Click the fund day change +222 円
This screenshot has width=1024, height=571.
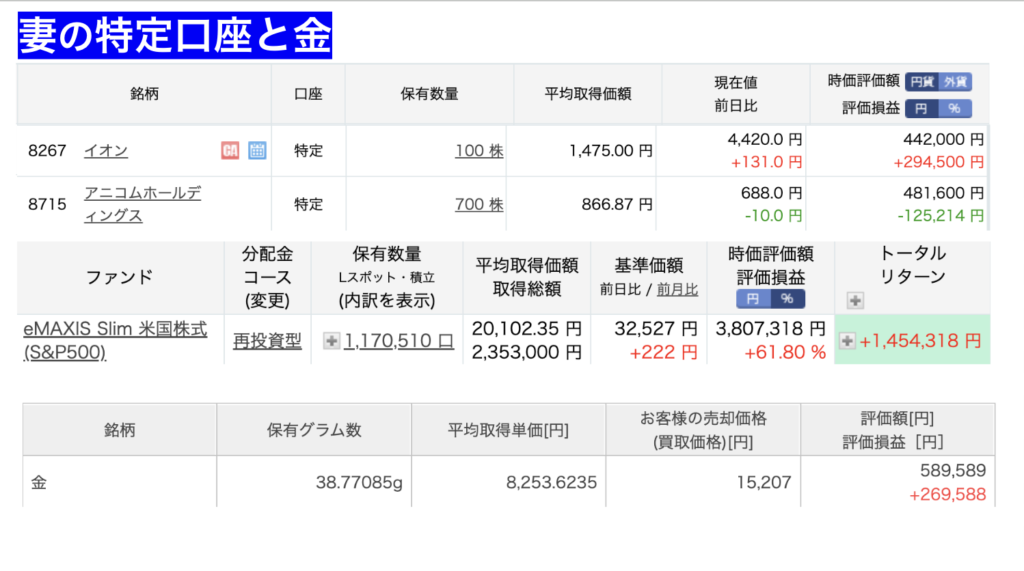click(664, 352)
